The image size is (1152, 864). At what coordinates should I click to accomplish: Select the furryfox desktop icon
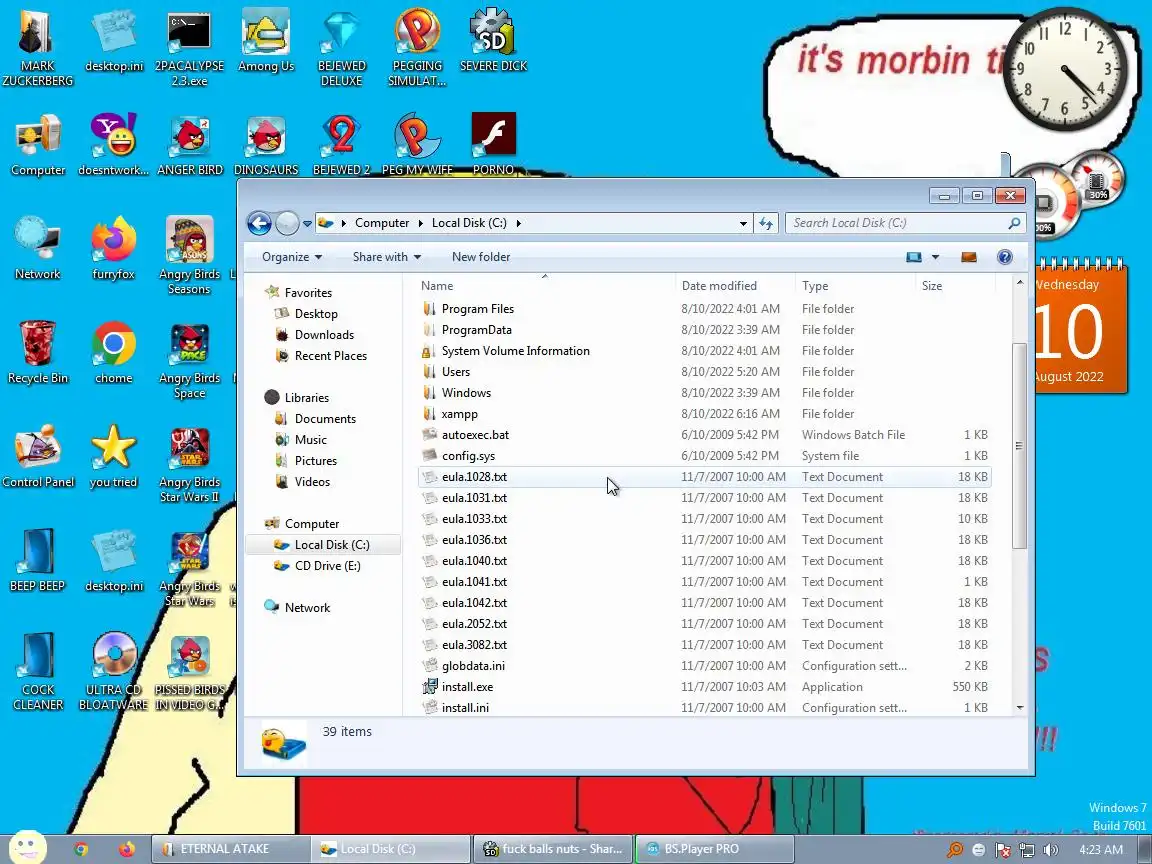pyautogui.click(x=114, y=249)
